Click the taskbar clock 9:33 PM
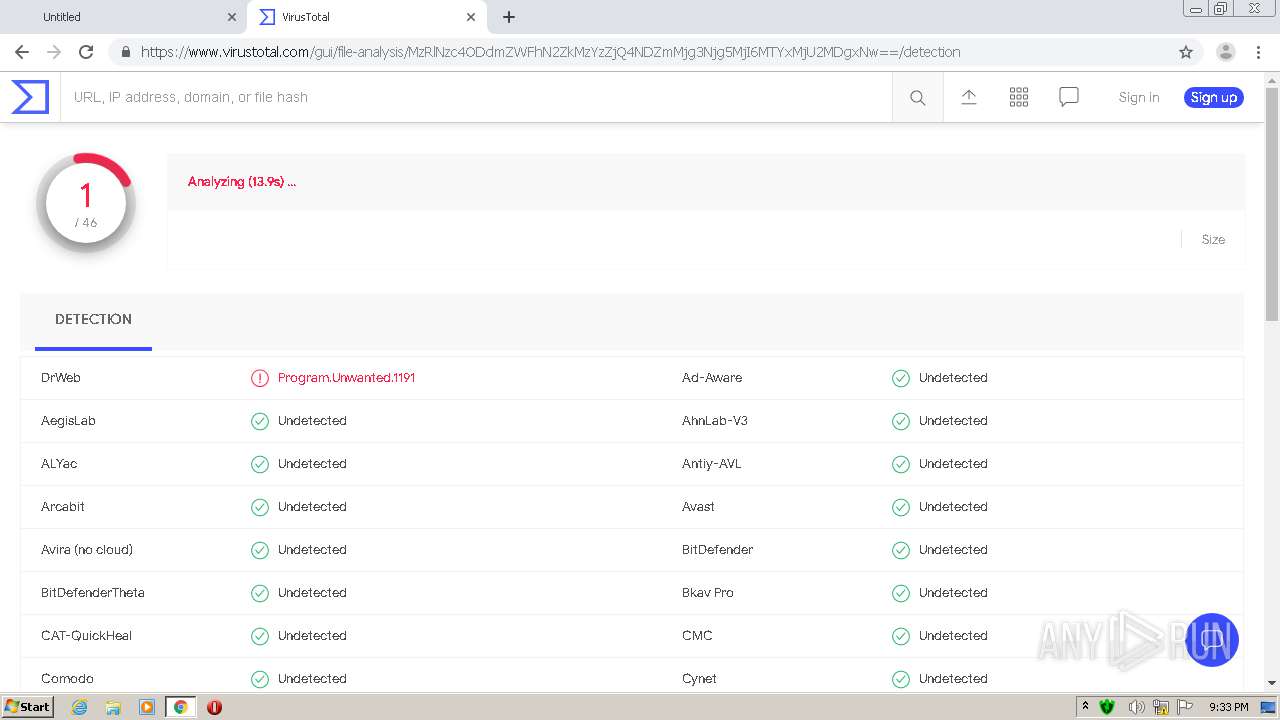Screen dimensions: 1280x720 [x=1228, y=707]
